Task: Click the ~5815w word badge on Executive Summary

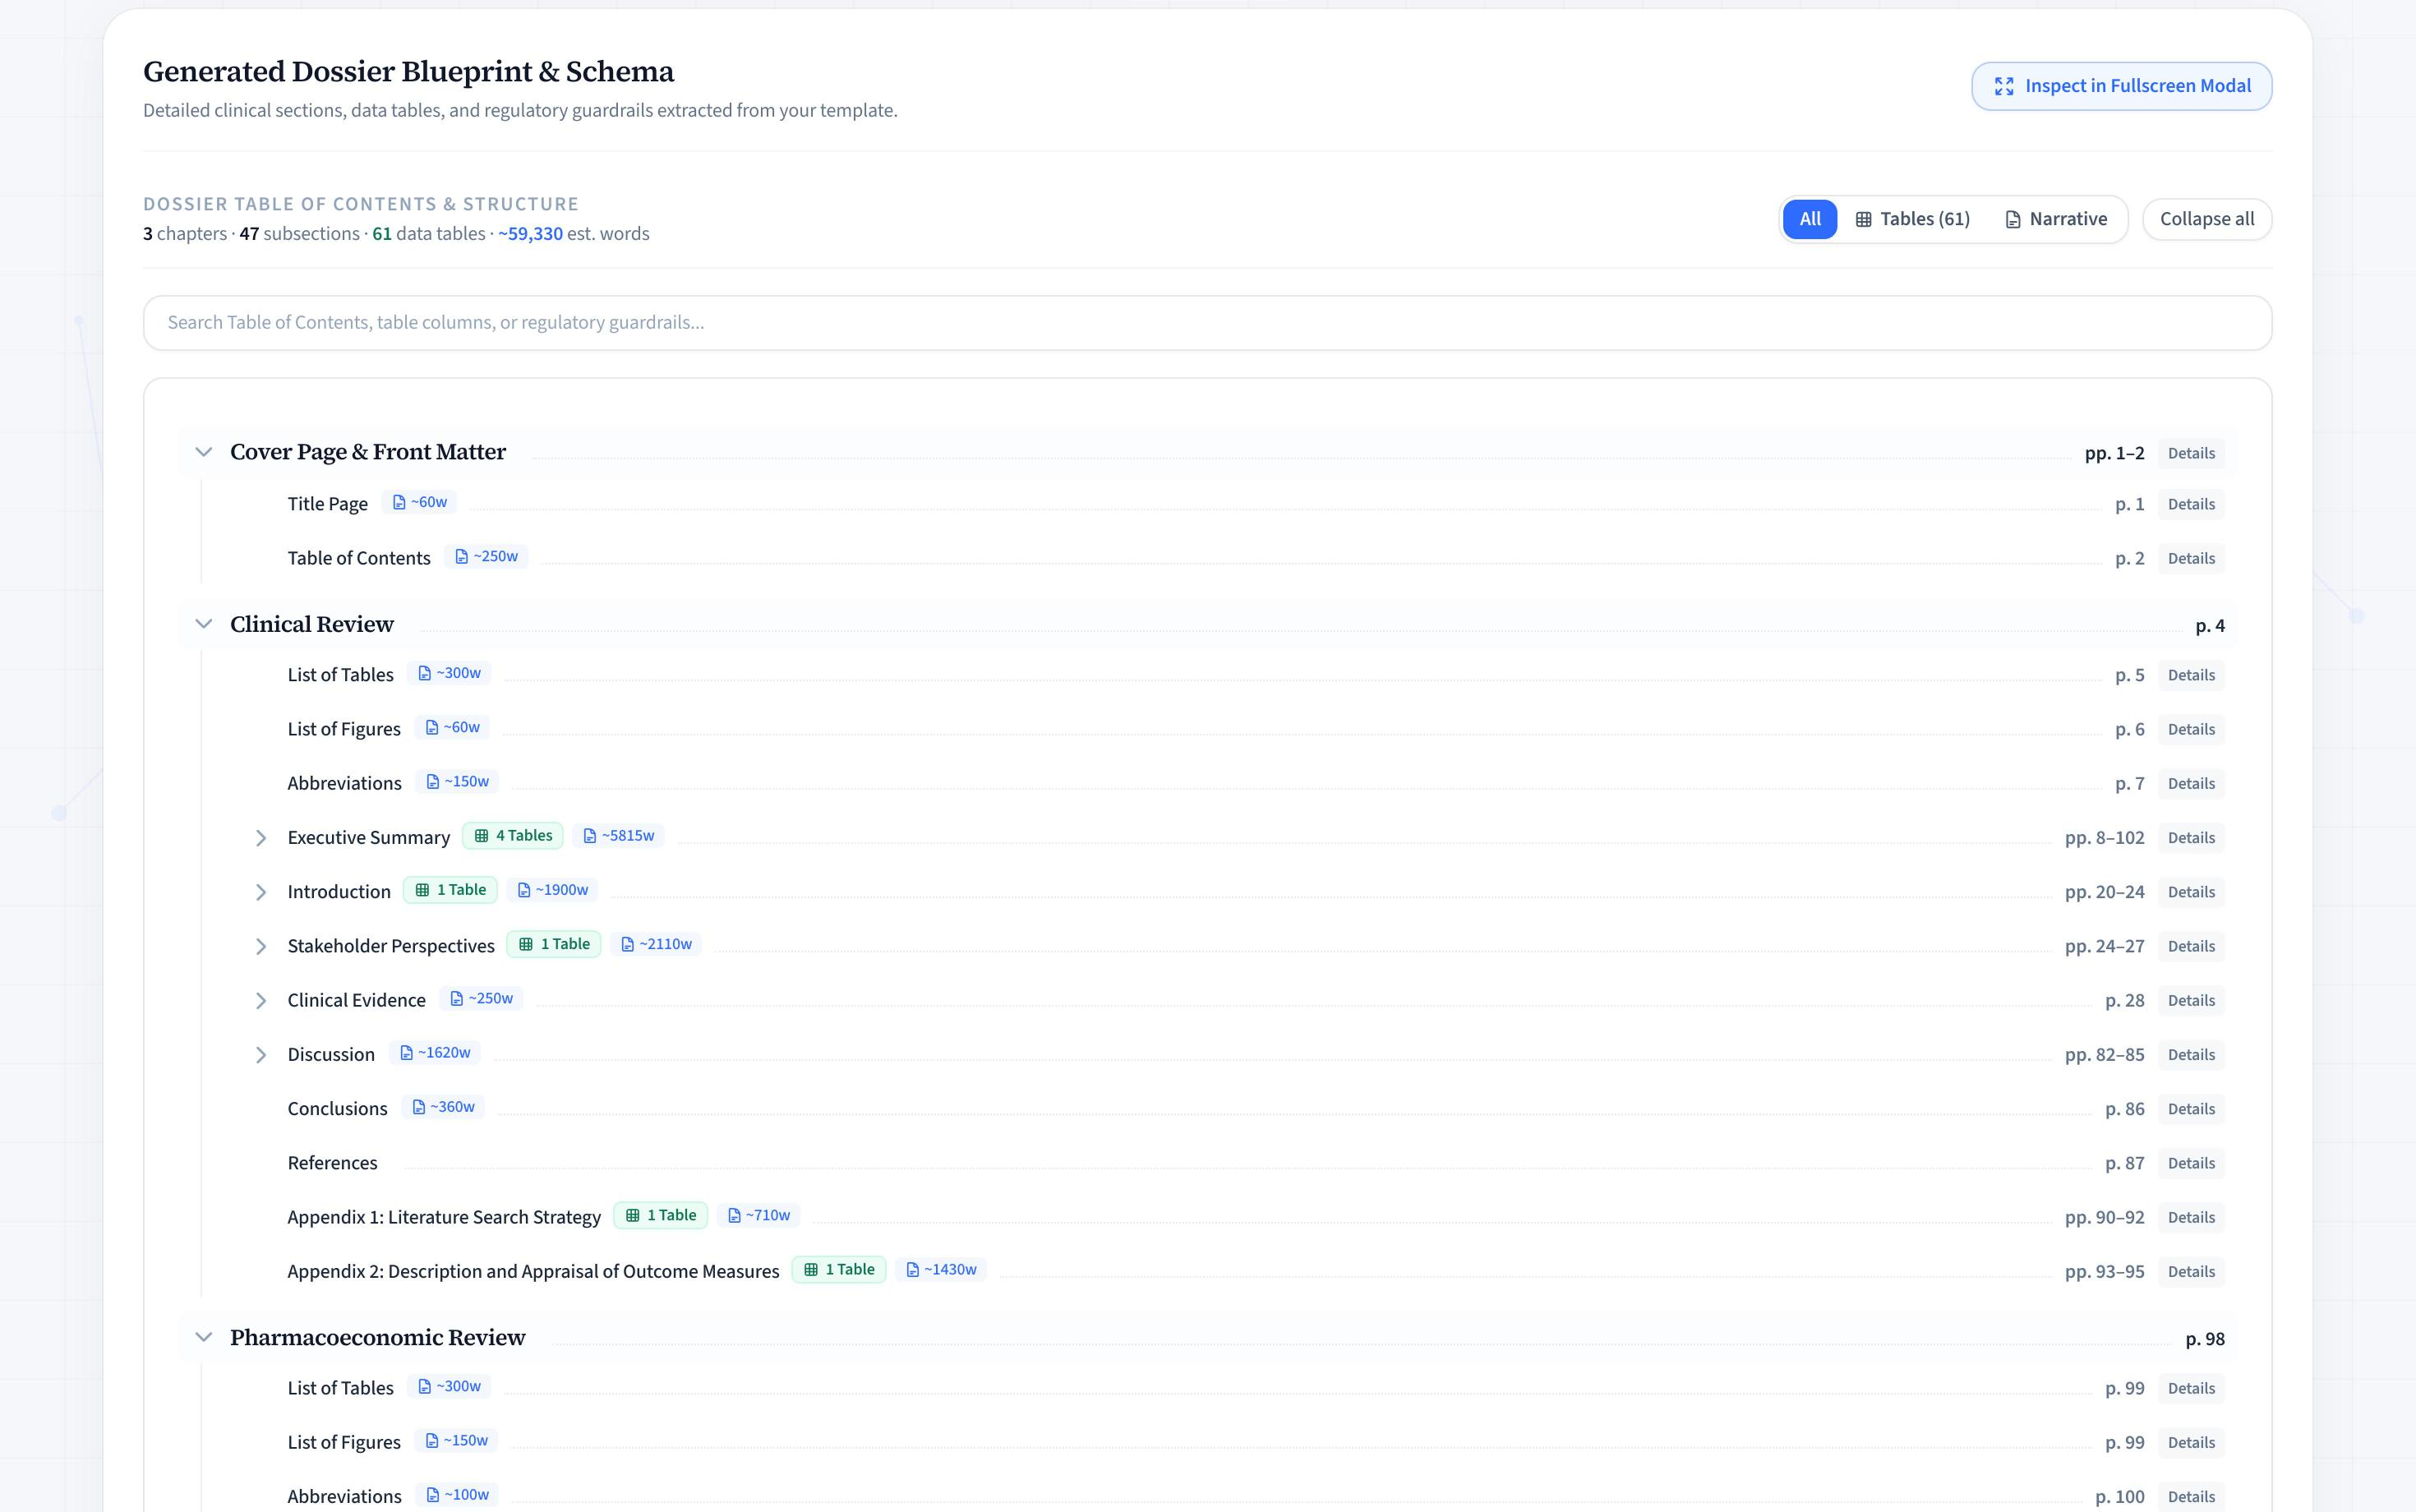Action: 619,836
